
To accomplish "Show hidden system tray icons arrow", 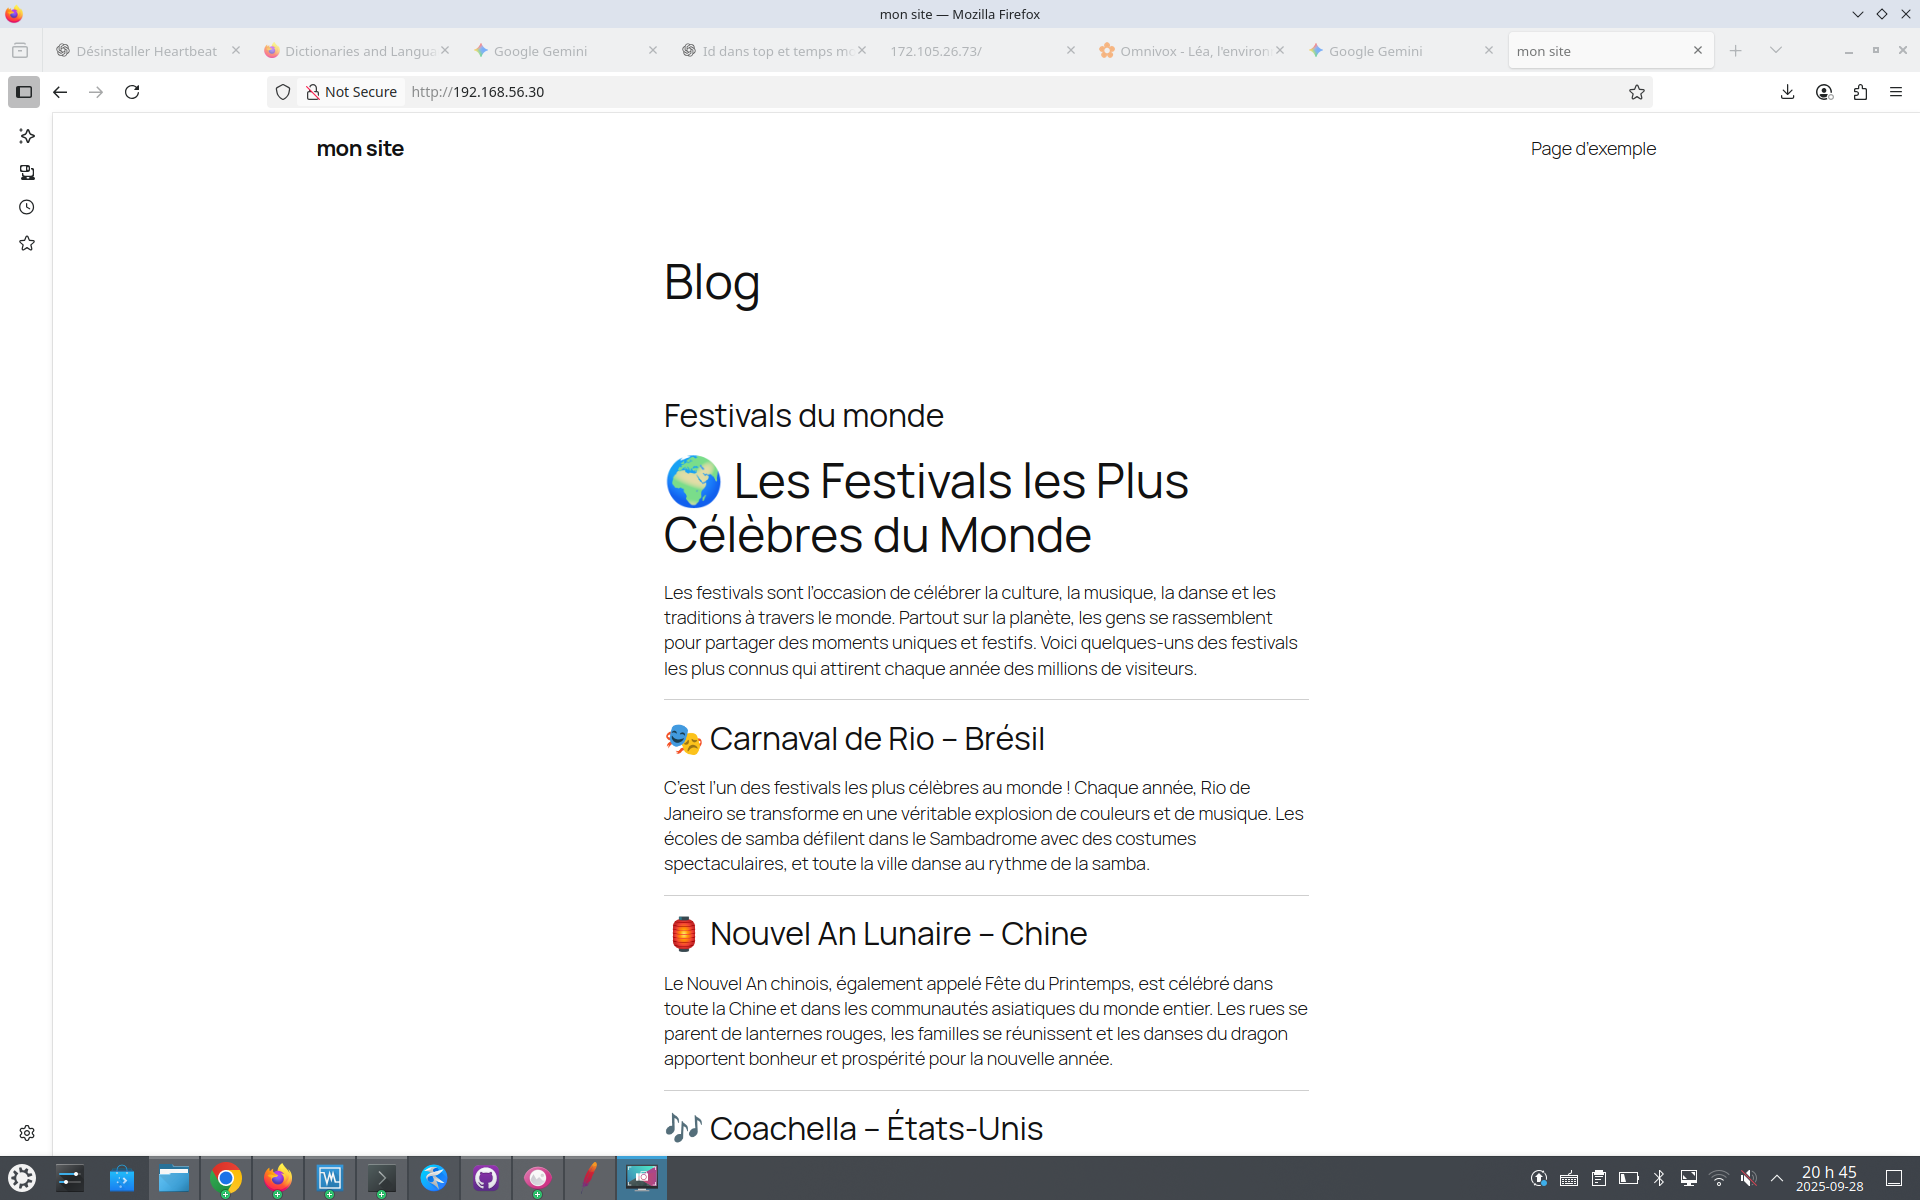I will pos(1777,1178).
